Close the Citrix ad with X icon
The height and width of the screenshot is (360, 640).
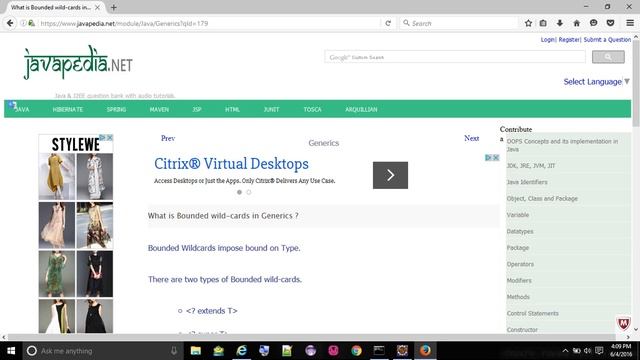(496, 158)
